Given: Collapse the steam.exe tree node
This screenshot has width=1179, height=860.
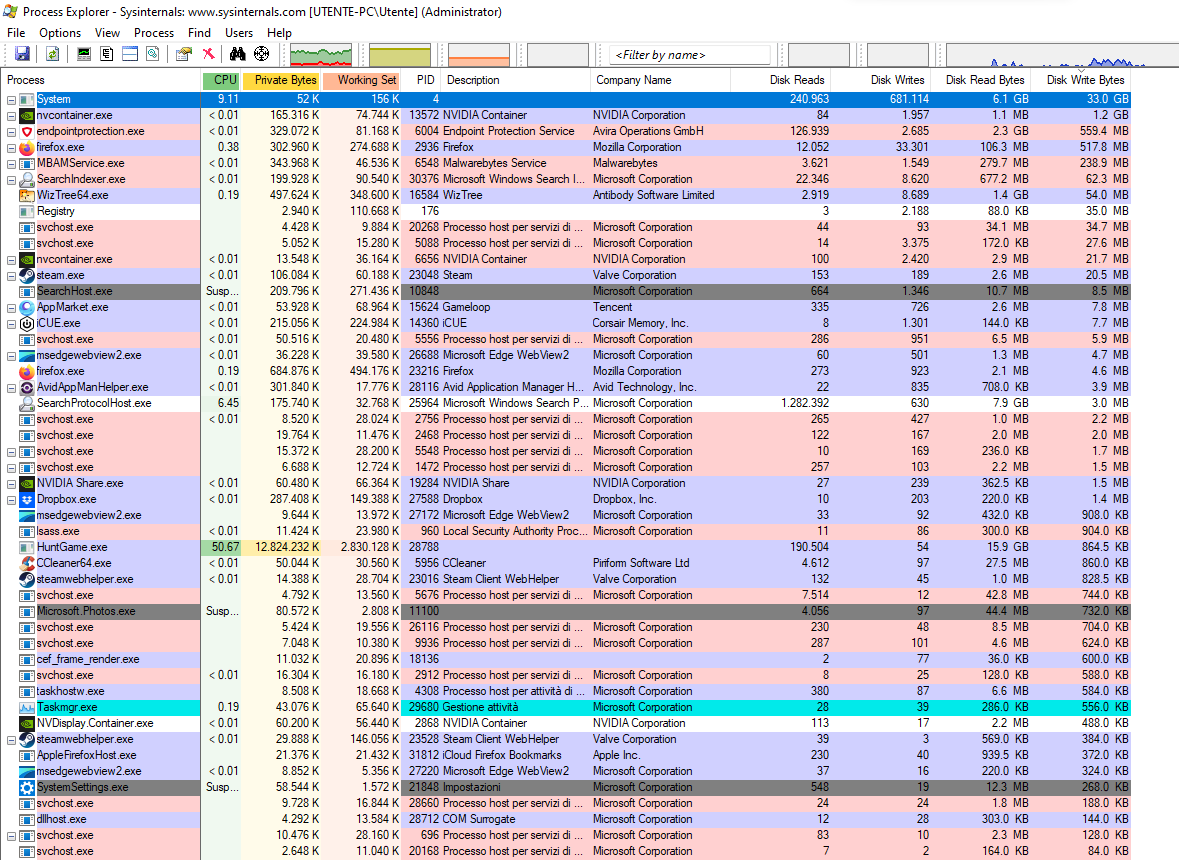Looking at the screenshot, I should tap(11, 276).
